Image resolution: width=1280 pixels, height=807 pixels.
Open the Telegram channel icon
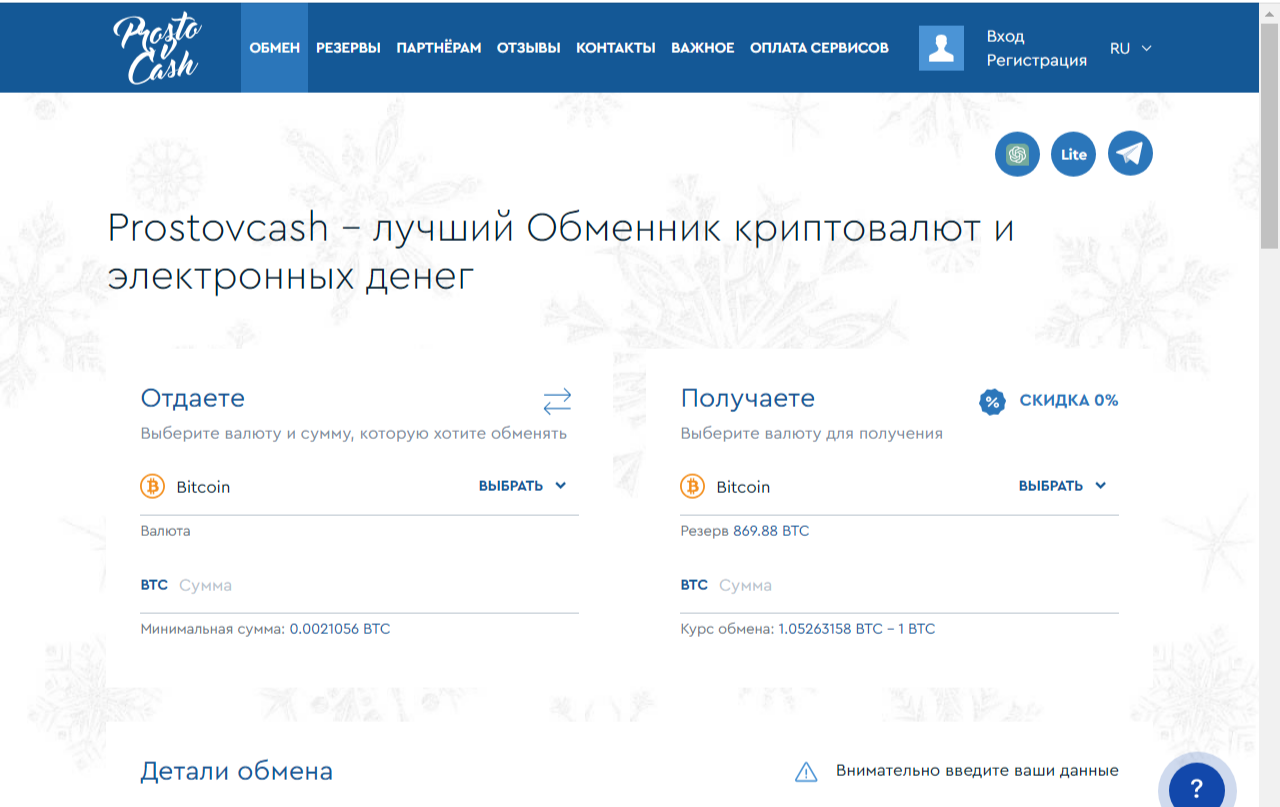pos(1130,154)
